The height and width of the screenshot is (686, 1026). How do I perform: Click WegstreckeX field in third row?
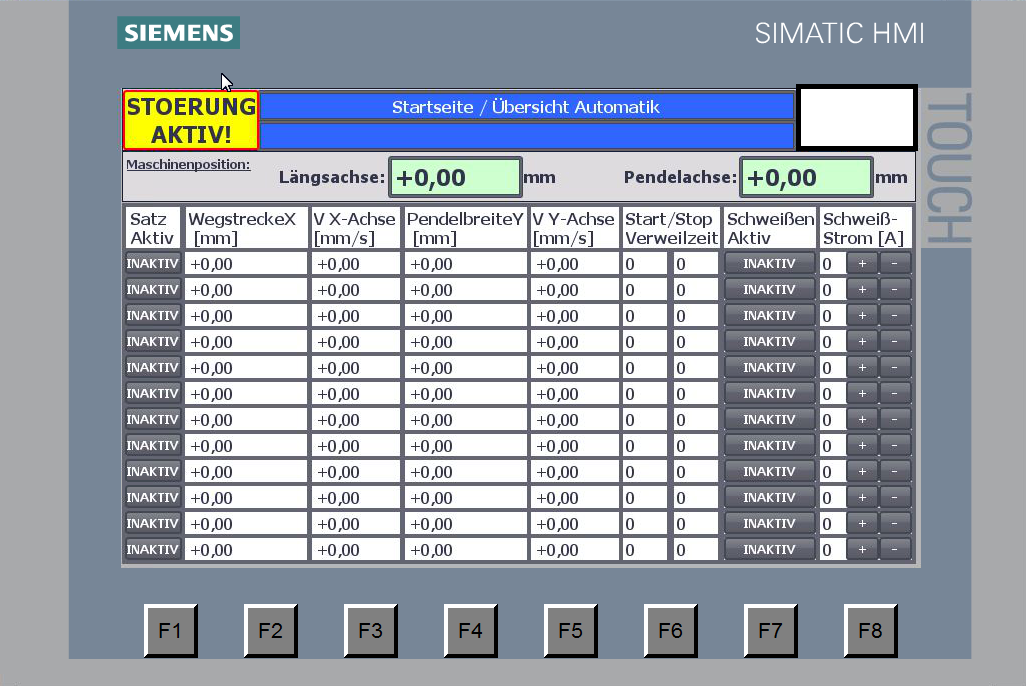click(x=246, y=316)
